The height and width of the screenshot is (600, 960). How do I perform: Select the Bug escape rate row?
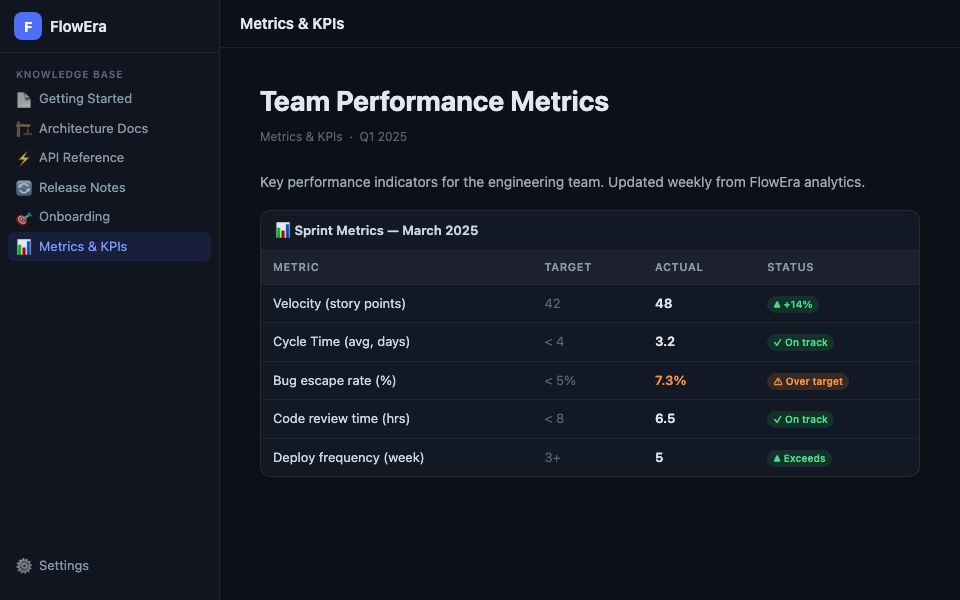point(335,381)
